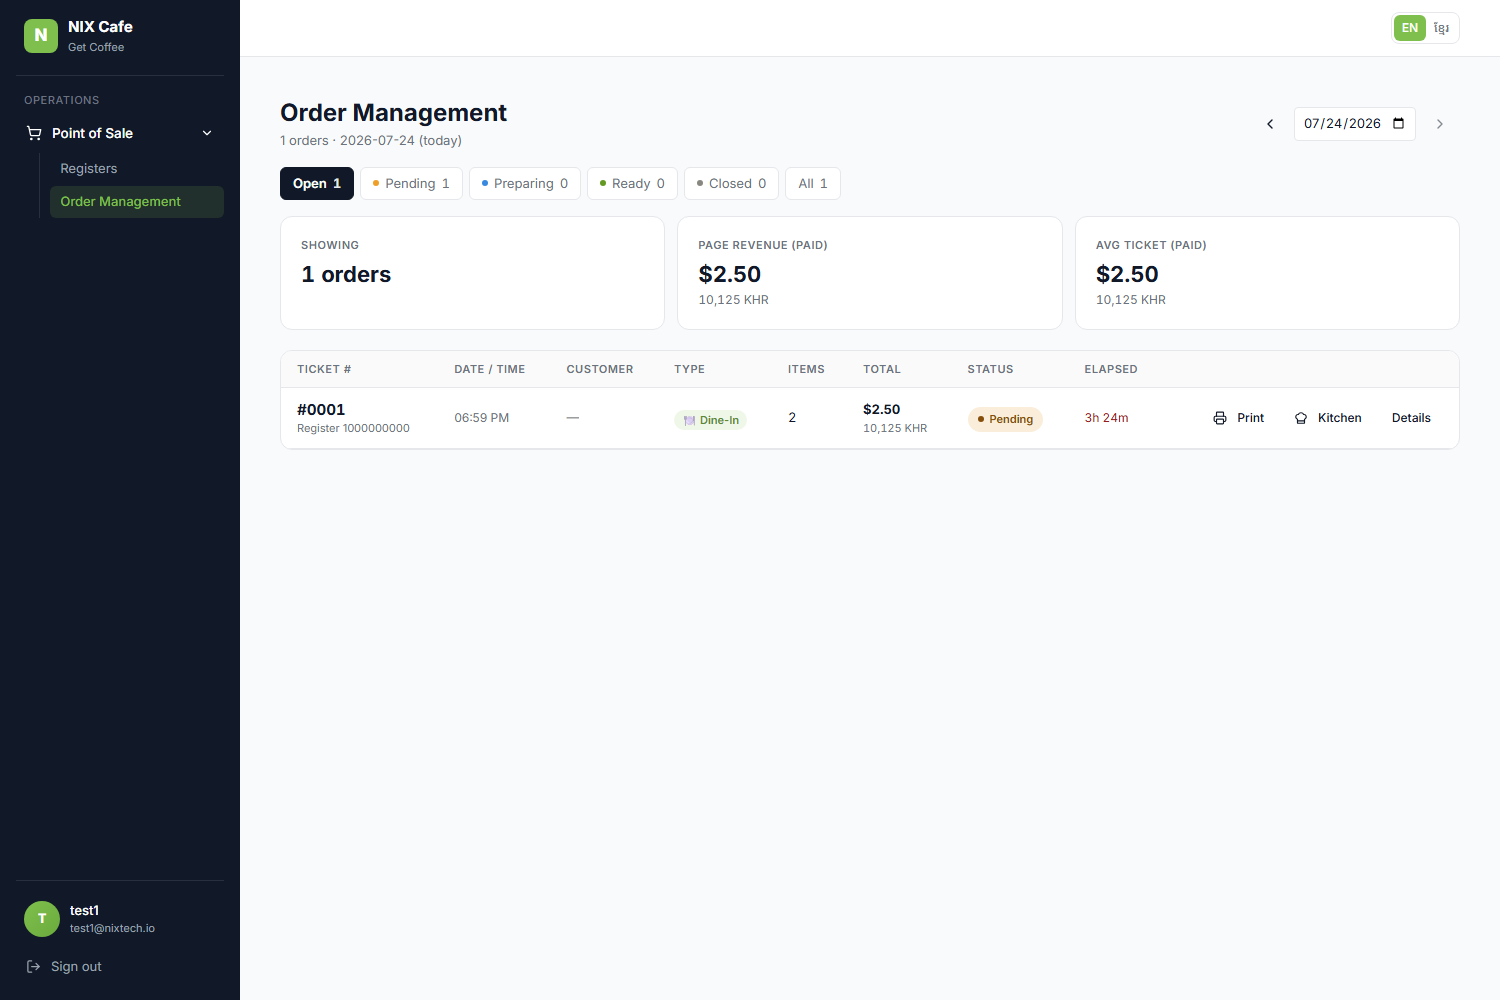The image size is (1500, 1000).
Task: Click the test1 user avatar
Action: click(x=42, y=919)
